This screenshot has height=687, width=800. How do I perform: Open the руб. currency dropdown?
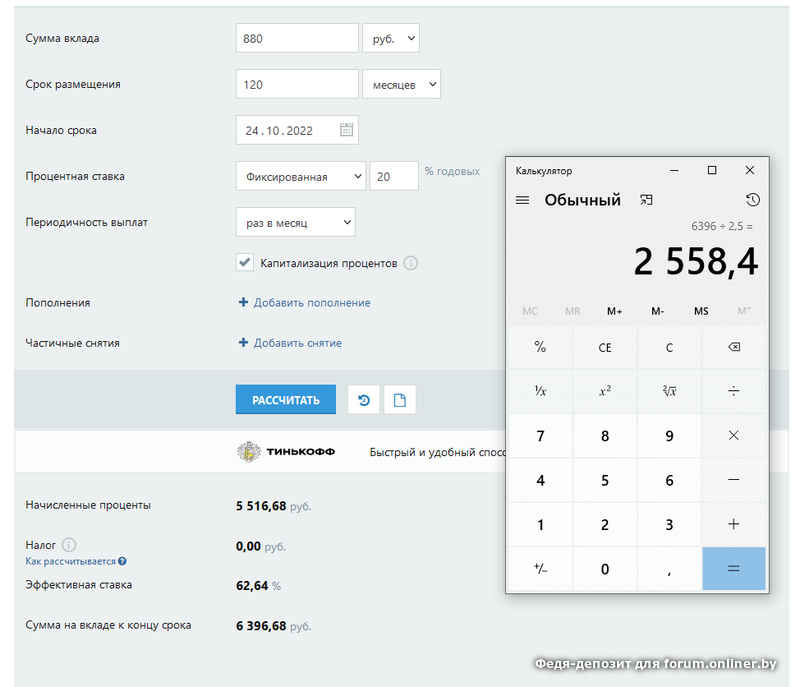pos(391,38)
